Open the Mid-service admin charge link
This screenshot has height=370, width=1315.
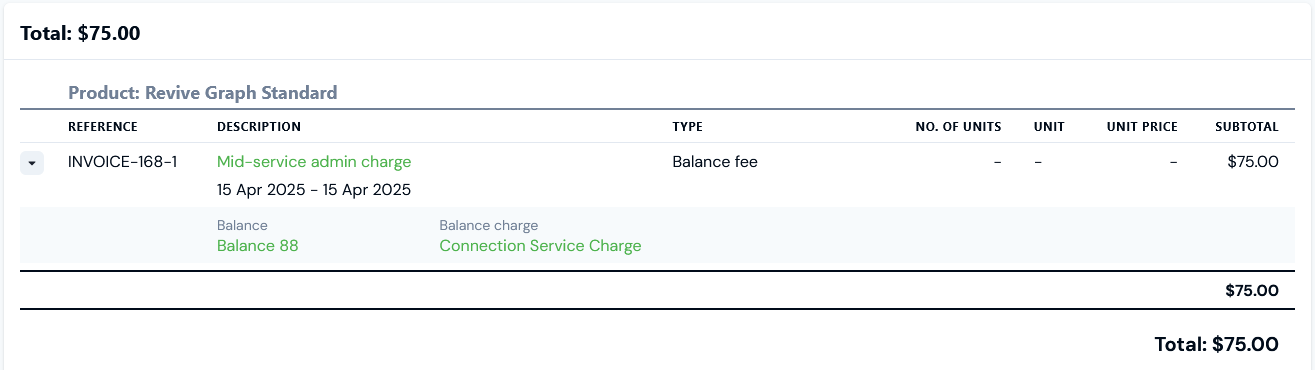pos(314,162)
